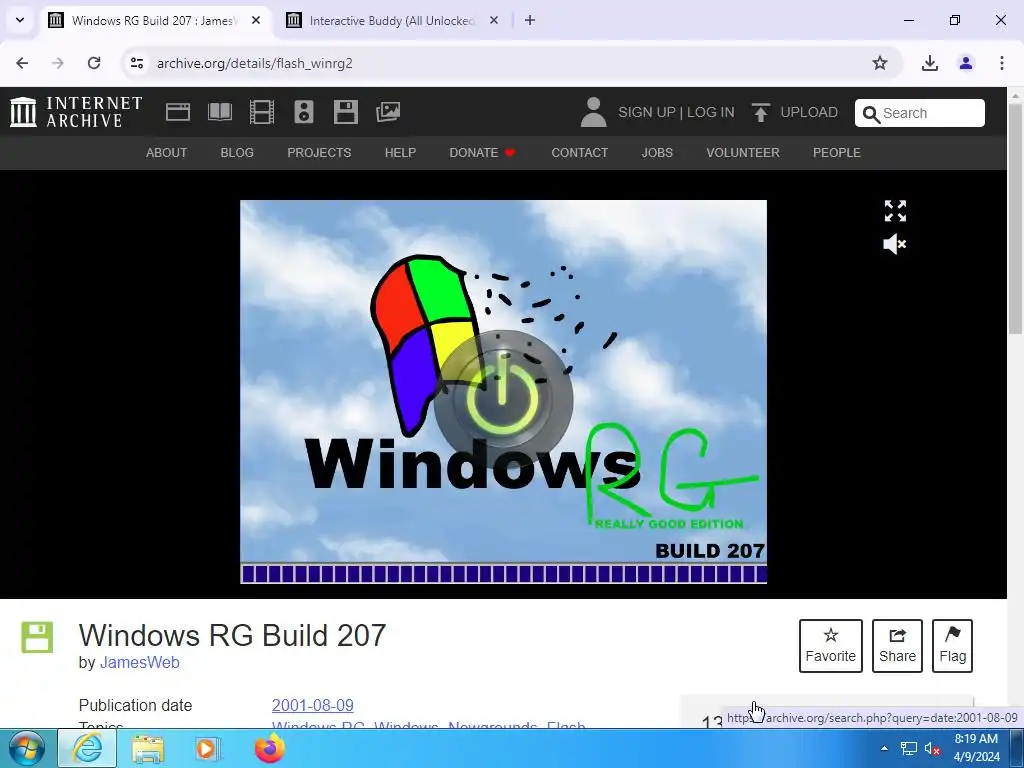Click the SIGN UP link
The image size is (1024, 768).
click(647, 112)
